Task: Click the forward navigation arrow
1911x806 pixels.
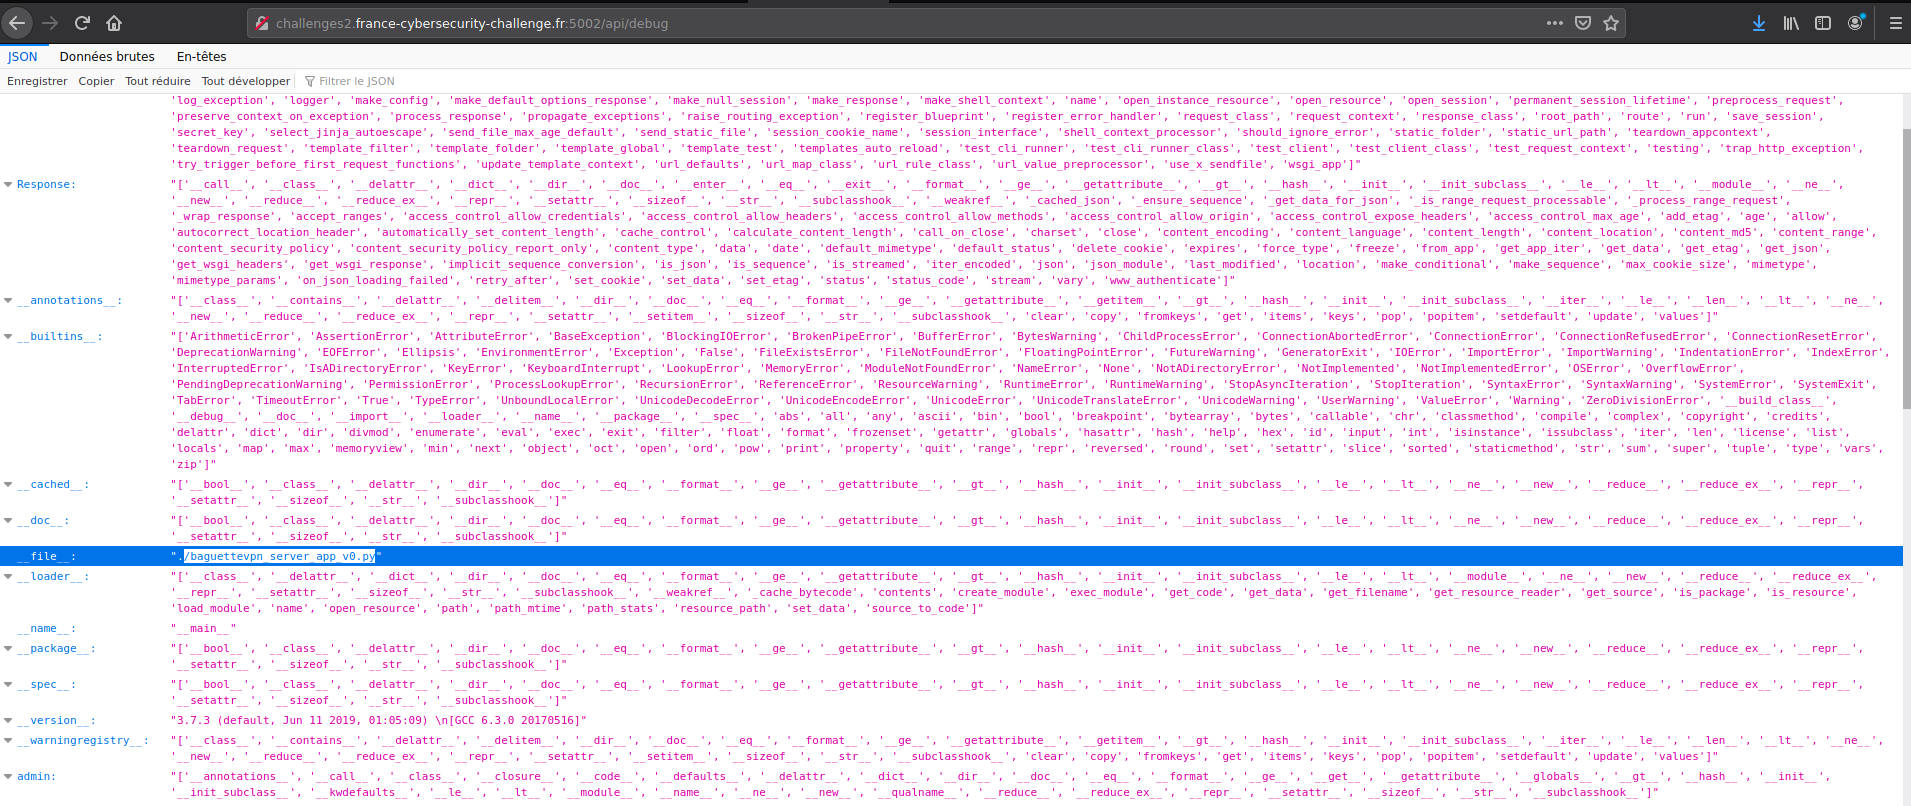Action: (50, 23)
